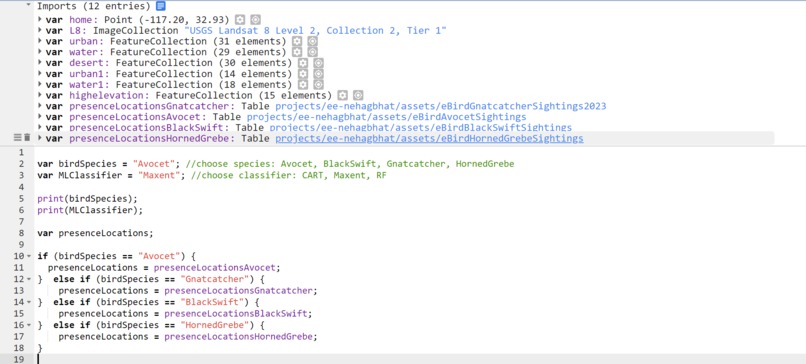Show generated code for Imports

[160, 7]
